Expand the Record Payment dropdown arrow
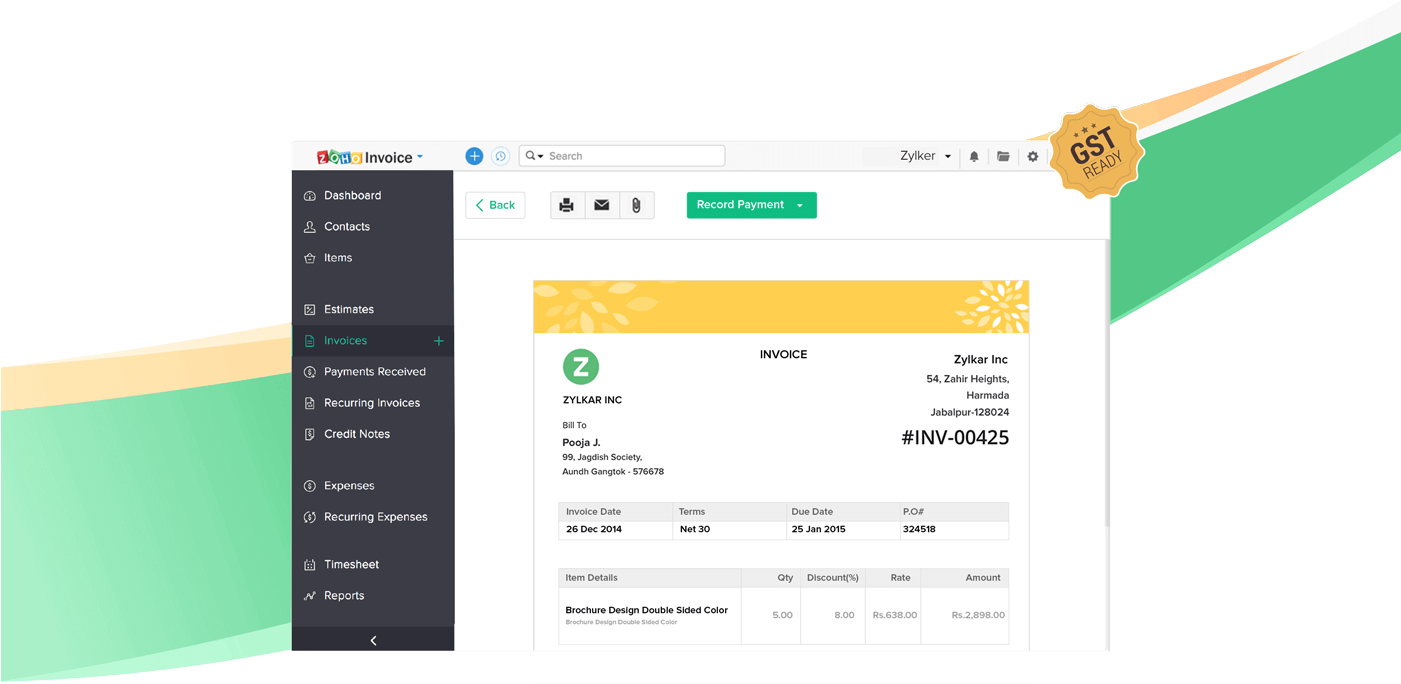Image resolution: width=1401 pixels, height=684 pixels. (x=799, y=205)
